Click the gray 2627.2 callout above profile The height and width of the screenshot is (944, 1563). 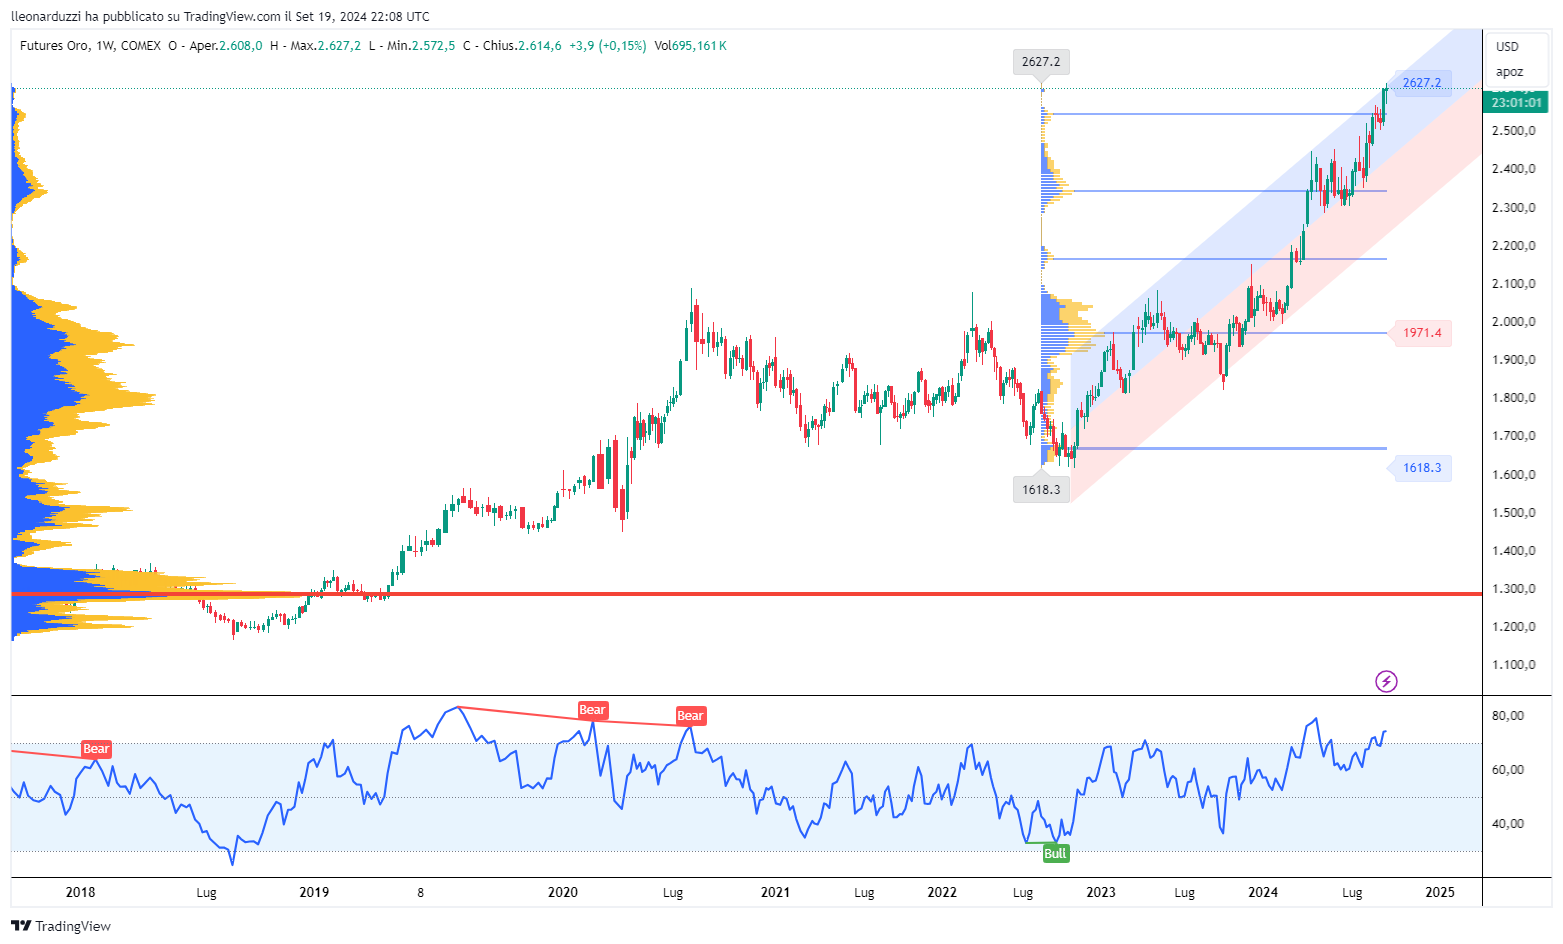pos(1041,62)
